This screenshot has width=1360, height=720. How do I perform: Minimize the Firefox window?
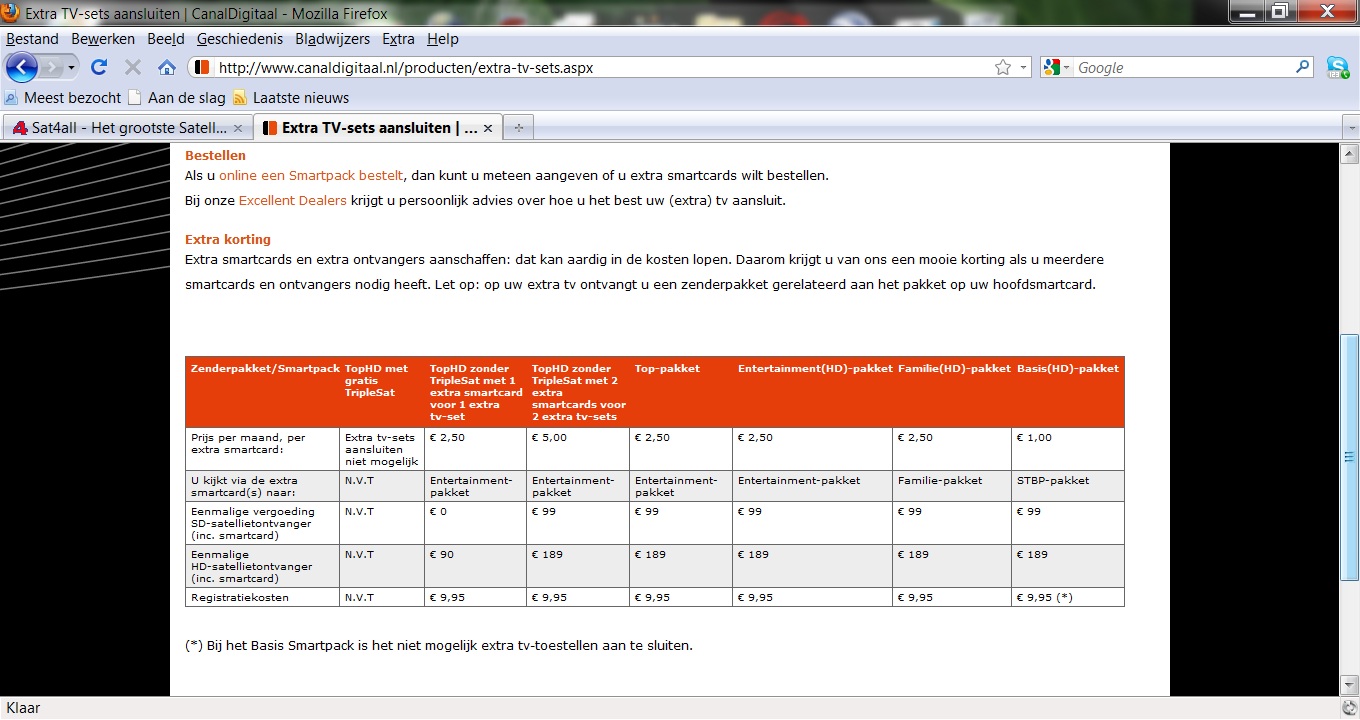click(1245, 11)
